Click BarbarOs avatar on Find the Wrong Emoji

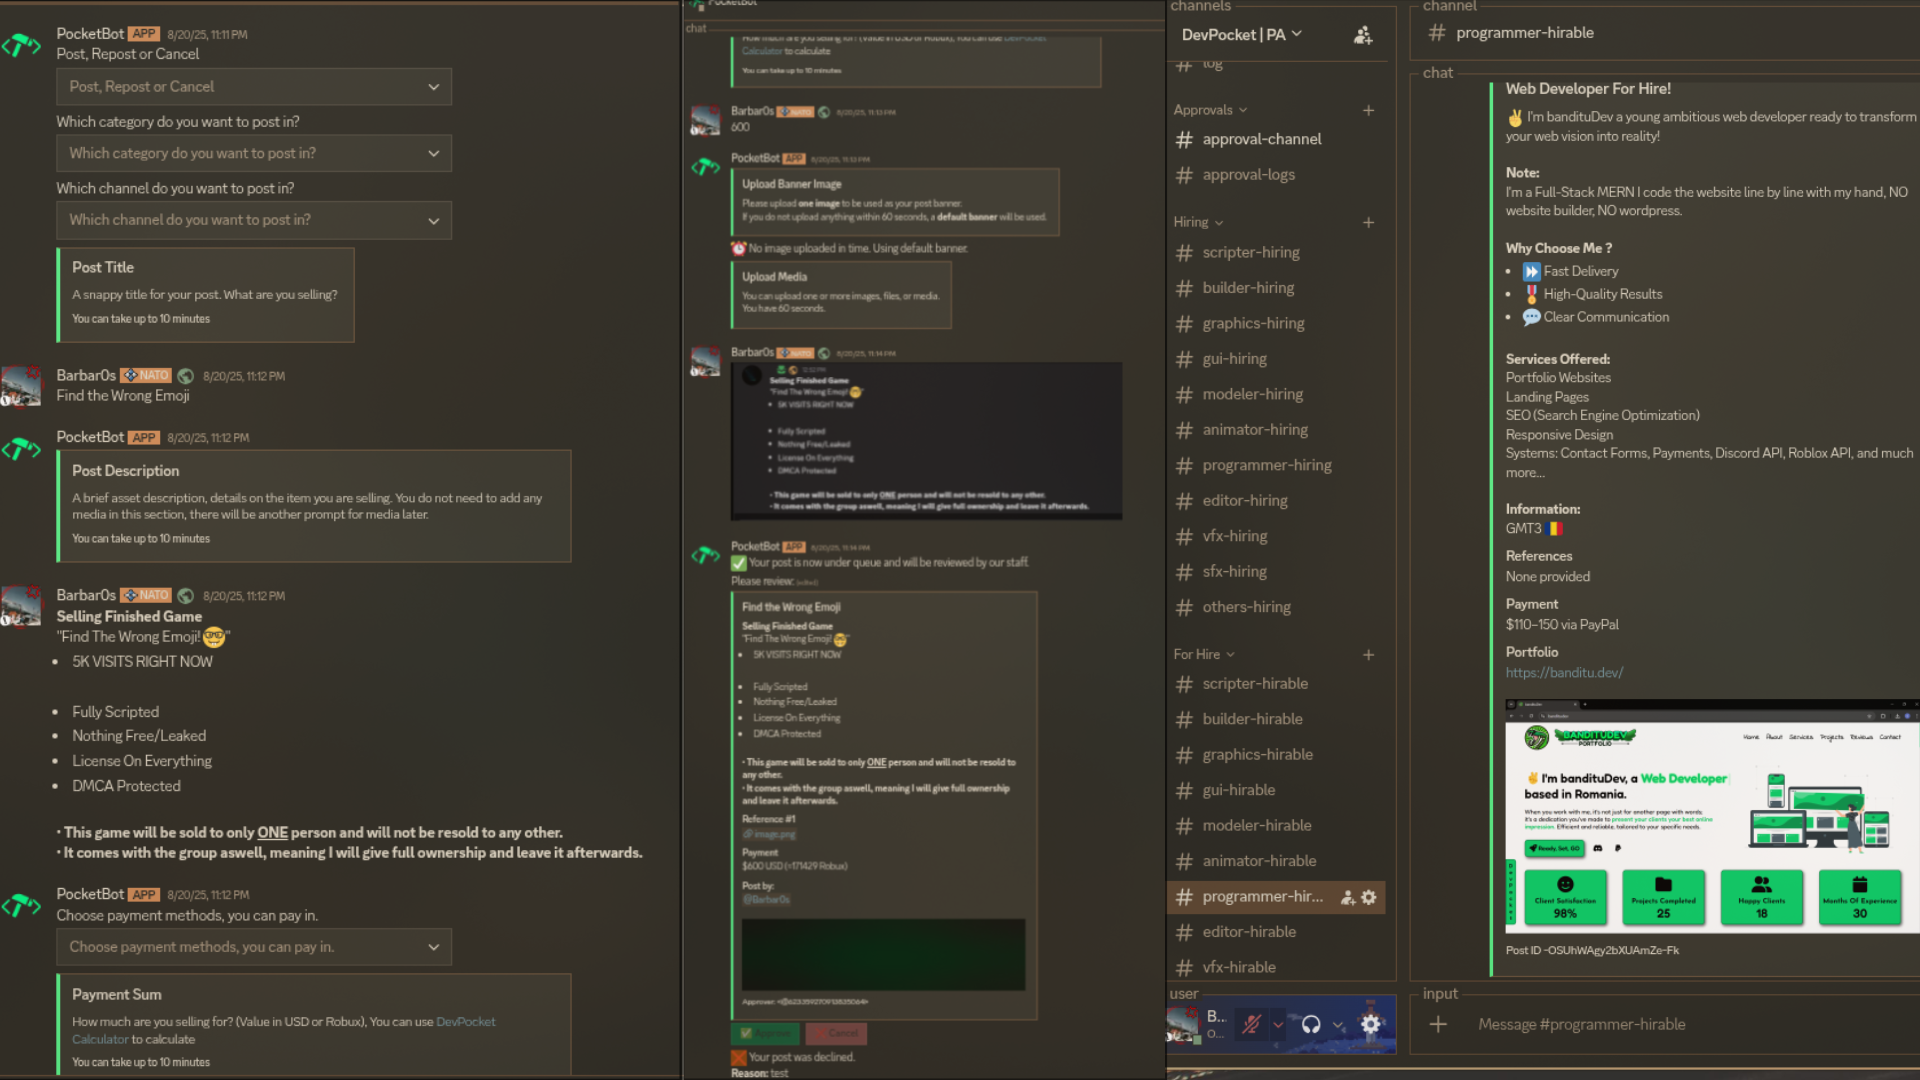tap(21, 387)
